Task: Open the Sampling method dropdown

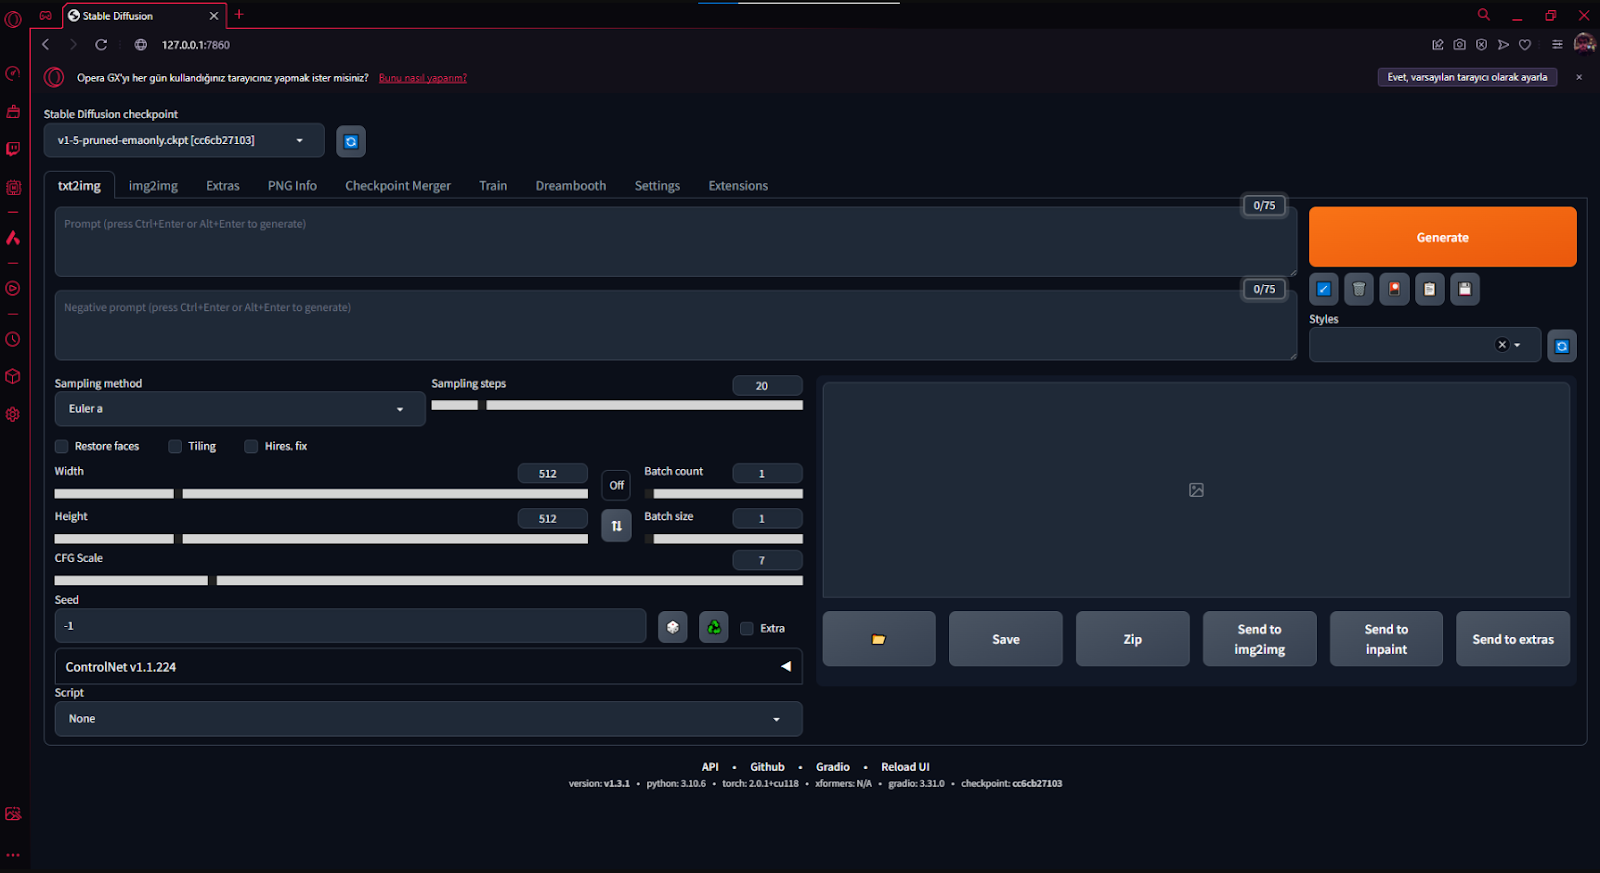Action: (240, 409)
